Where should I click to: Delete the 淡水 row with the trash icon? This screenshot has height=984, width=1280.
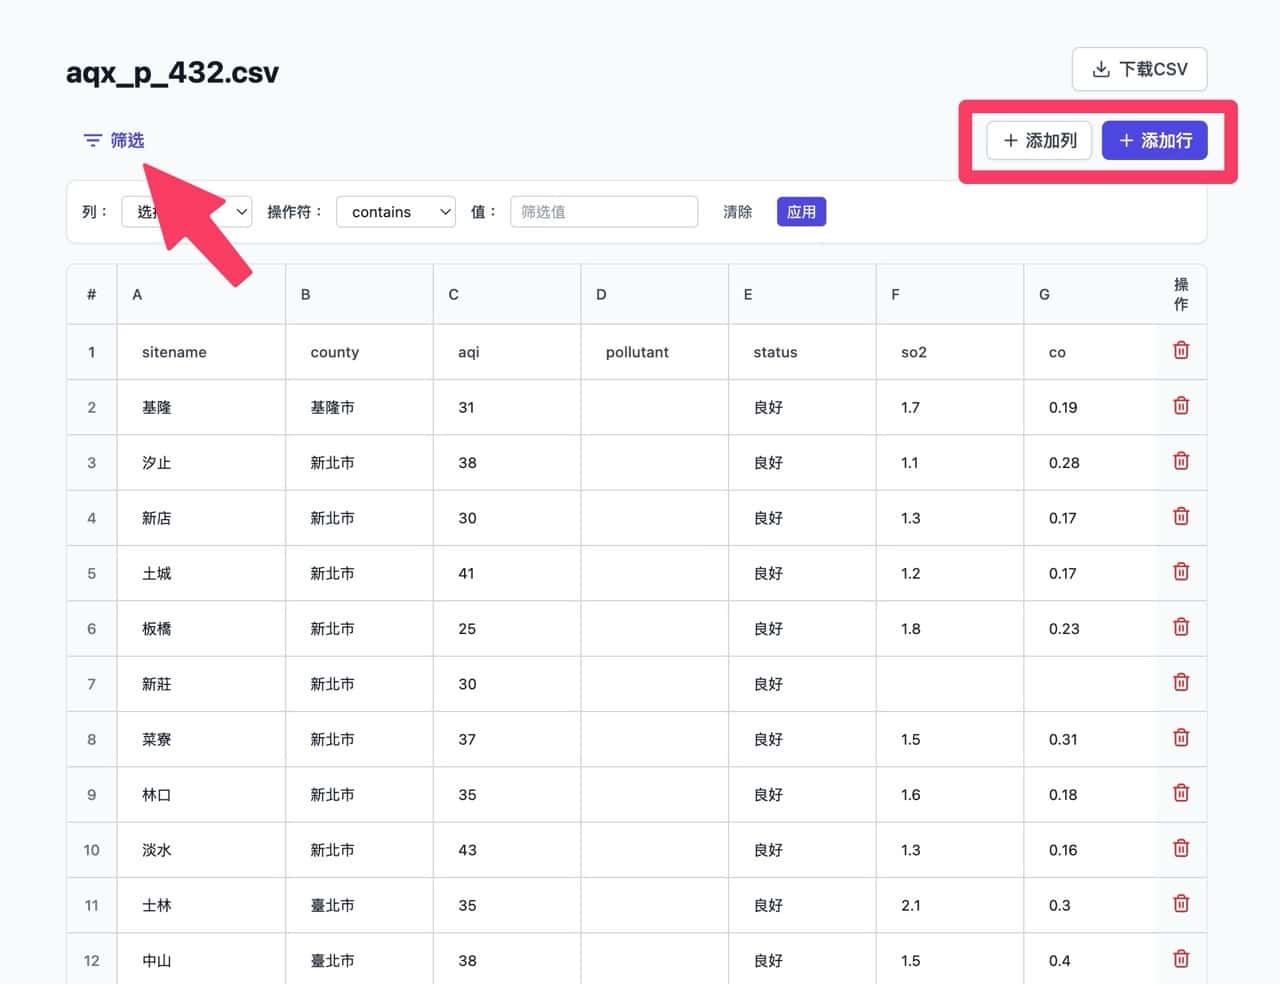(1181, 849)
